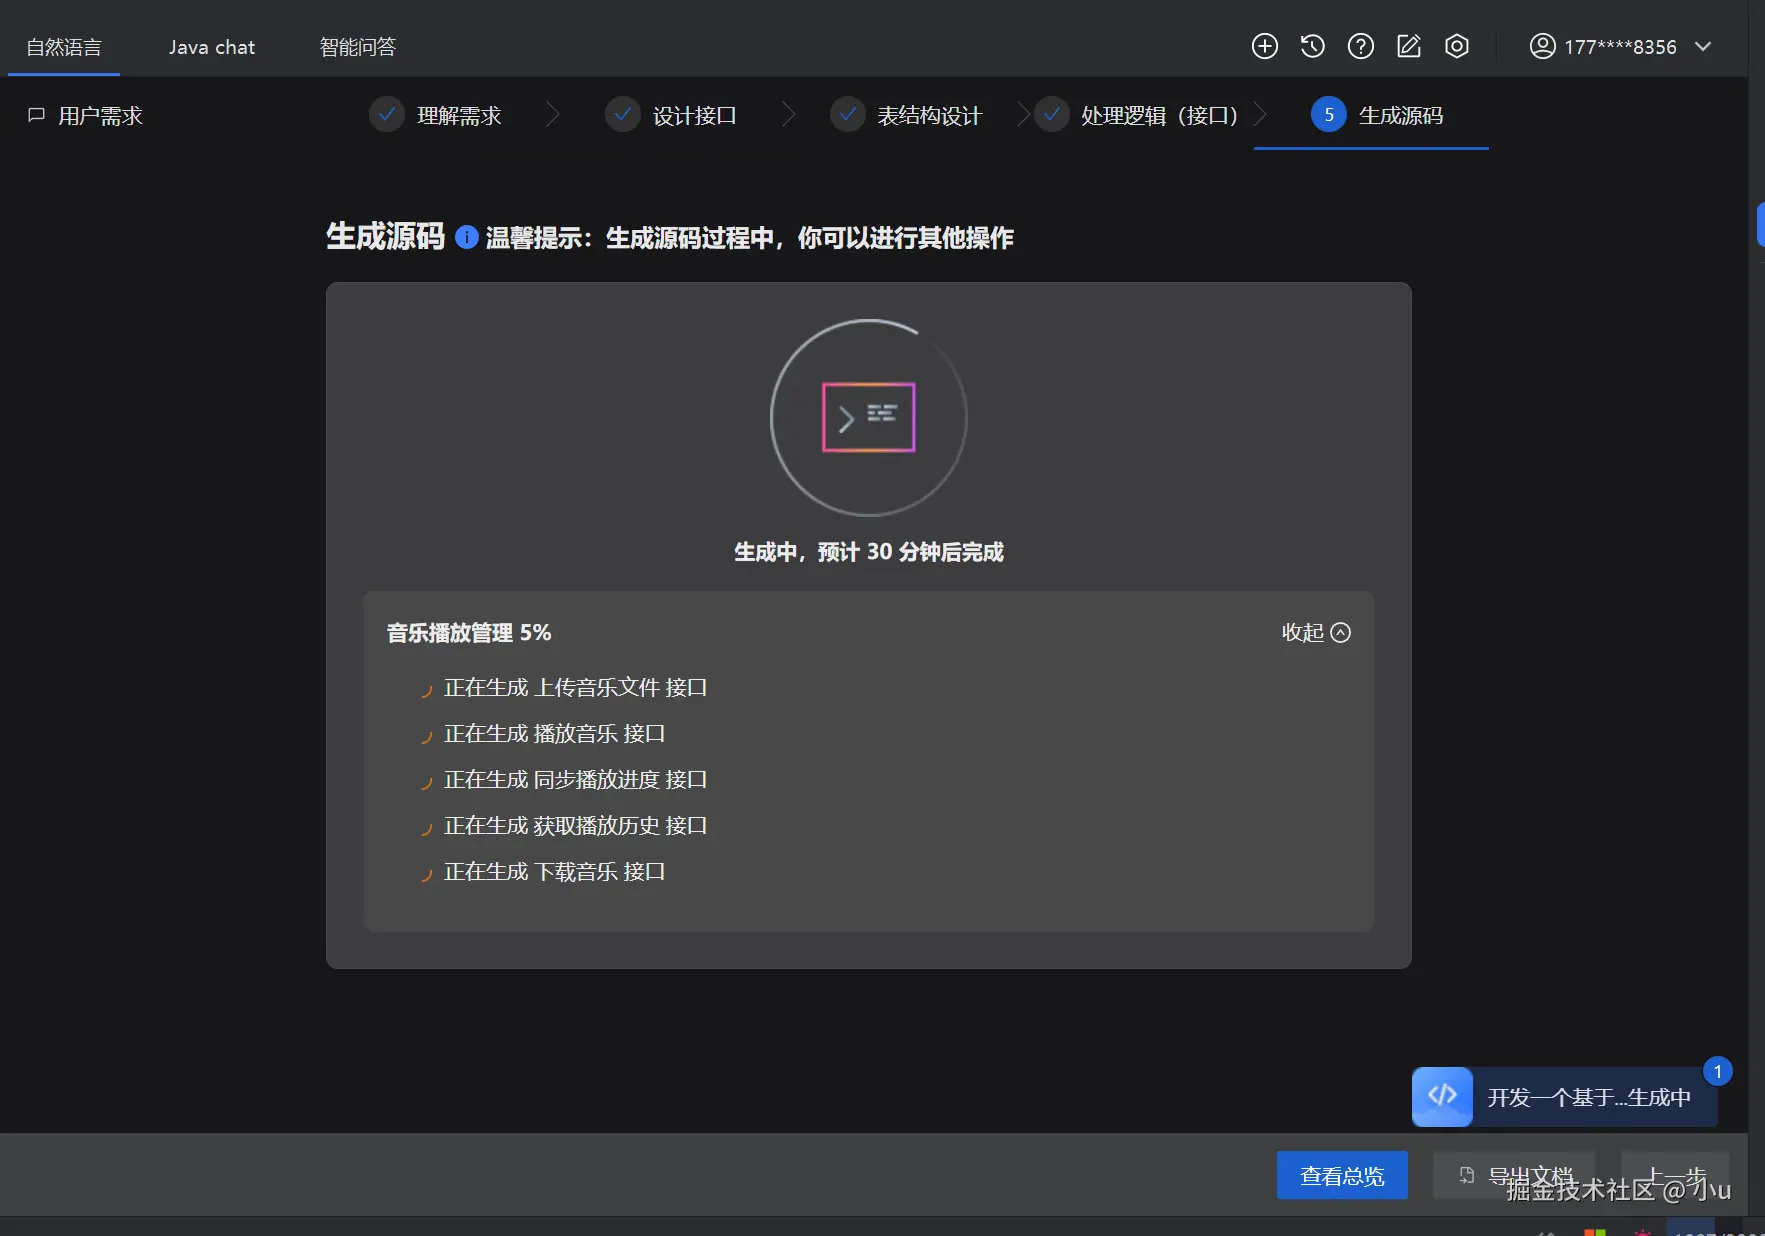Click the 导出文档 button
Screen dimensions: 1765x1236
pos(1514,1175)
